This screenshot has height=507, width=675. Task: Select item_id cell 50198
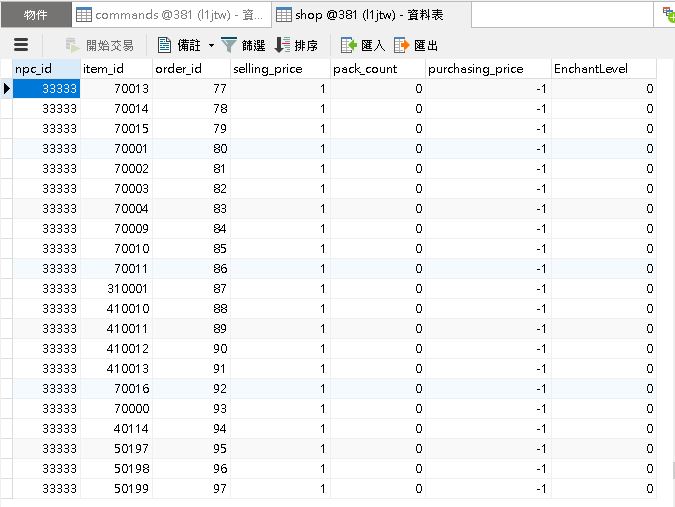point(116,469)
